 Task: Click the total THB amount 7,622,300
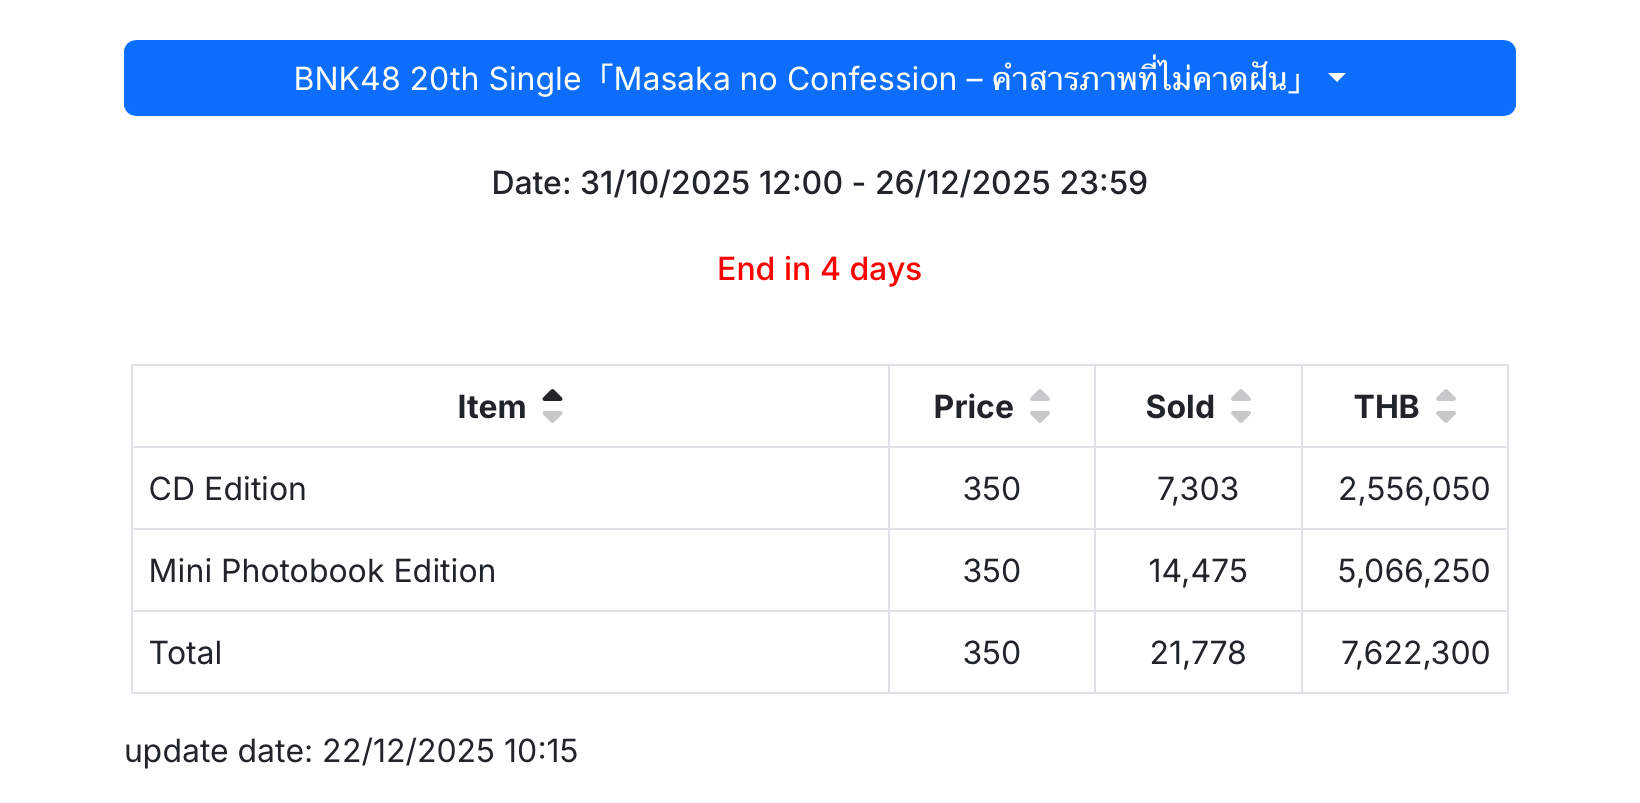point(1414,653)
